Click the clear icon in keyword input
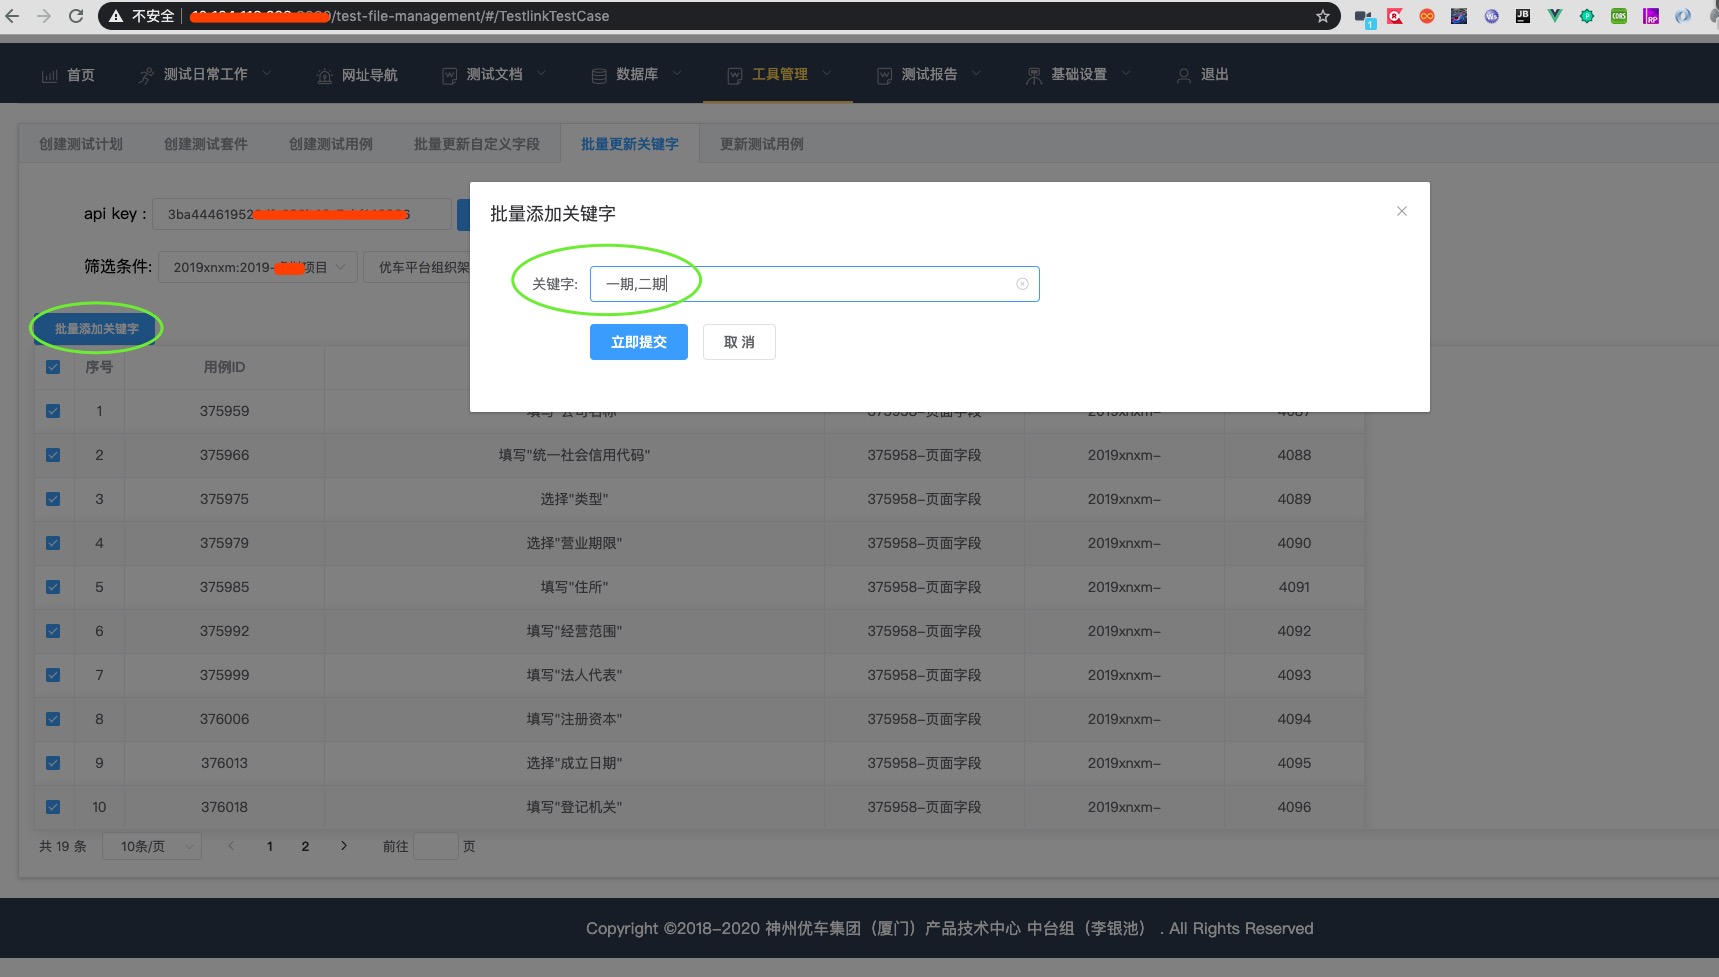 (1022, 284)
